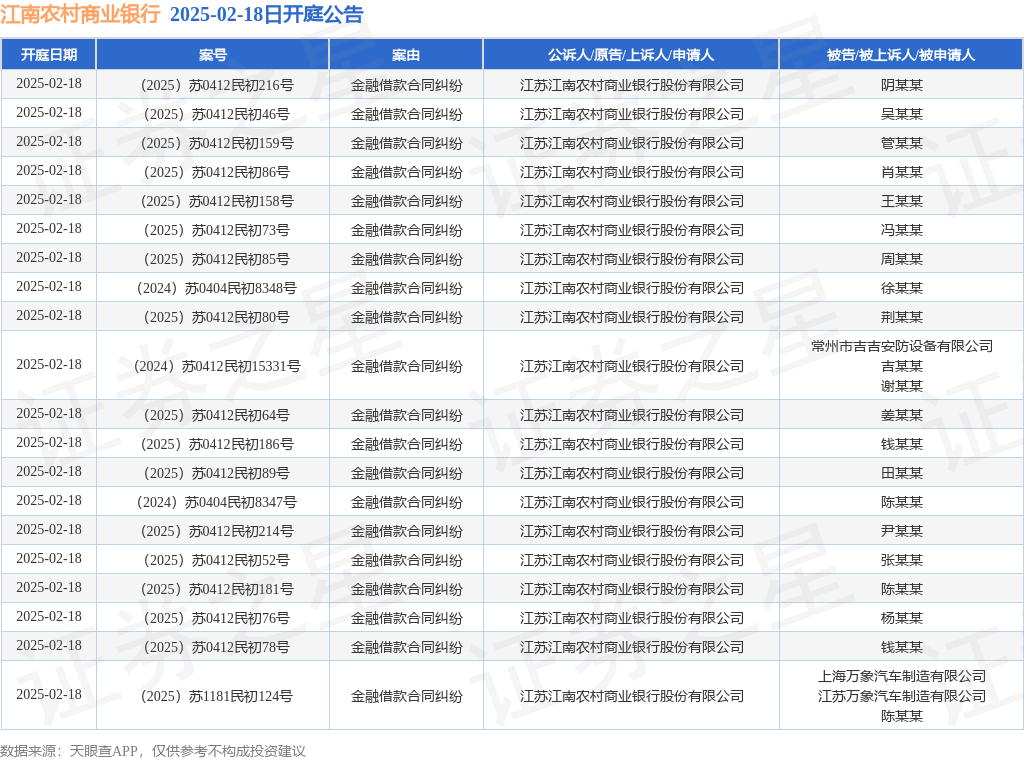Click 金融借款合同纠纷 in the 186号 row

pos(406,444)
